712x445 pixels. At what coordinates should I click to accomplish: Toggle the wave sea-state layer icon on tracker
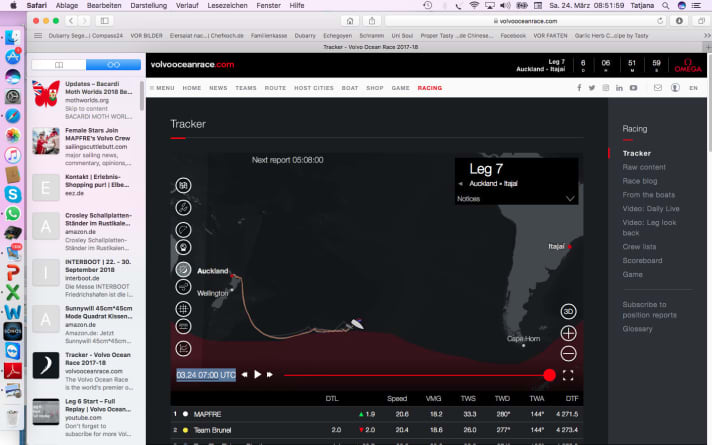click(183, 326)
